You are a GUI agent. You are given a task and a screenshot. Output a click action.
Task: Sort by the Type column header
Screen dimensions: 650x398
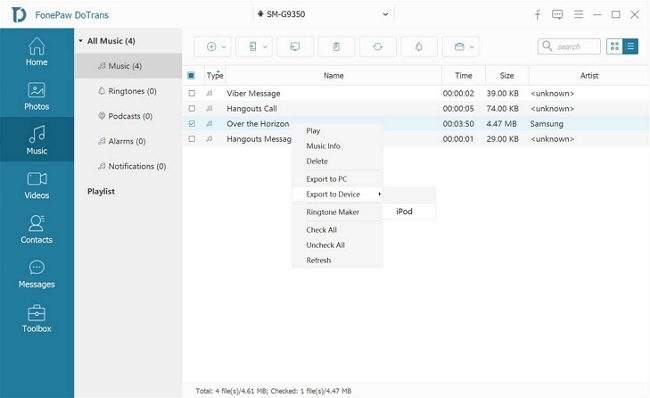click(215, 75)
